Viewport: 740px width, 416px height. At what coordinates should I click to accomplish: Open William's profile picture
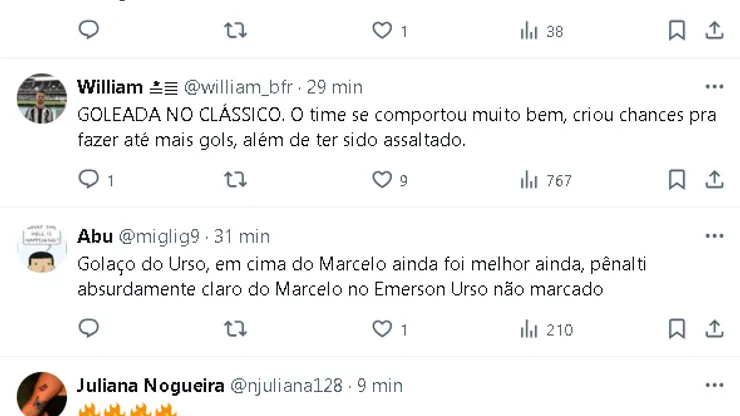42,98
